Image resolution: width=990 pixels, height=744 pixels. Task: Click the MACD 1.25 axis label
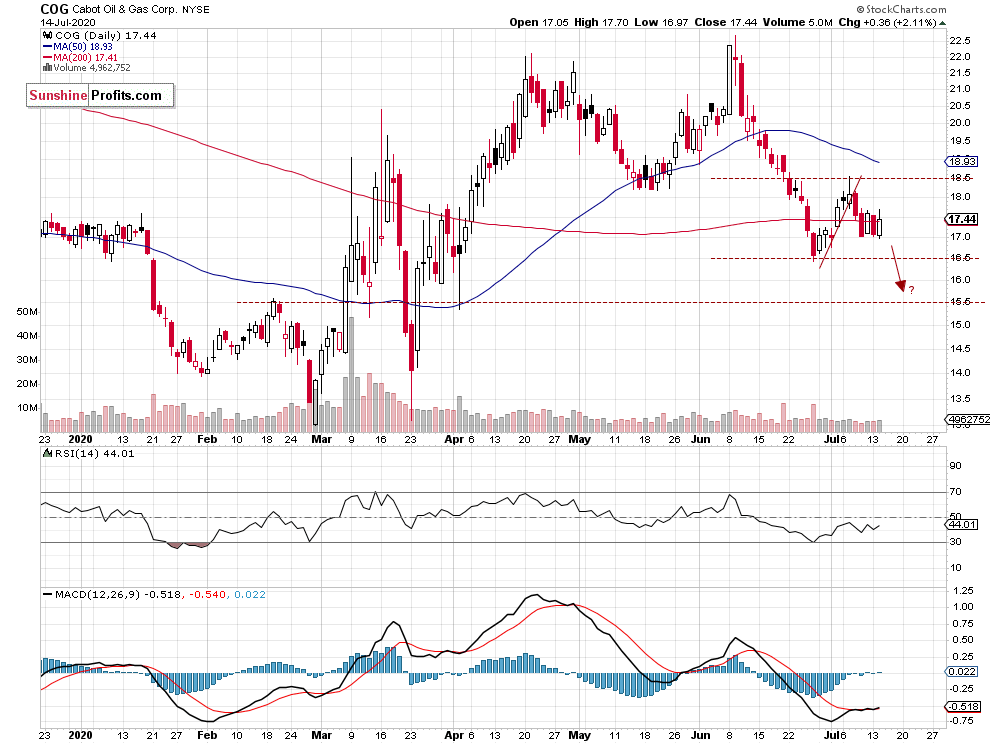pos(962,591)
